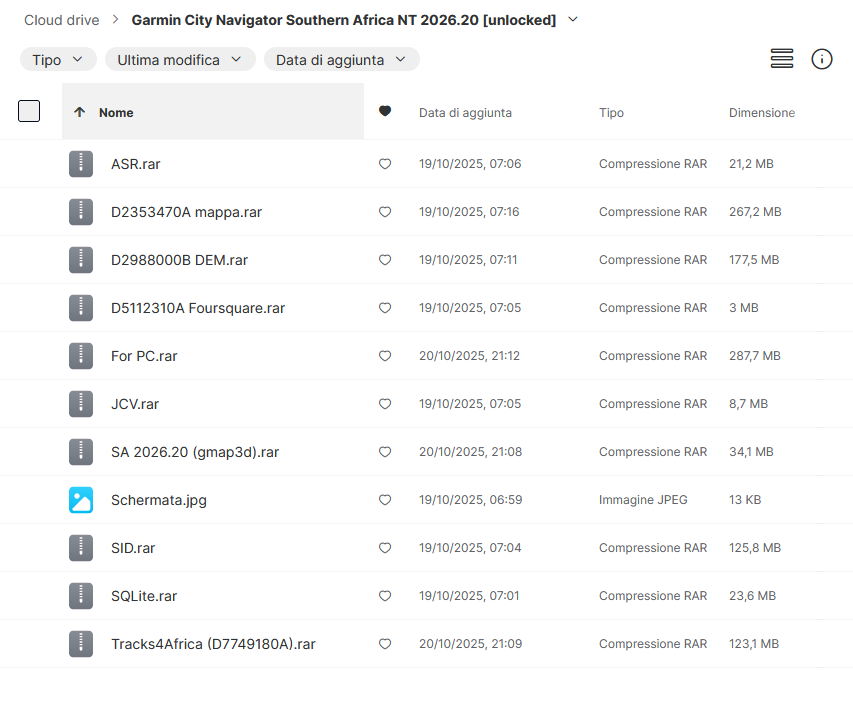Image resolution: width=853 pixels, height=701 pixels.
Task: Click the 13 KB size value
Action: (745, 500)
